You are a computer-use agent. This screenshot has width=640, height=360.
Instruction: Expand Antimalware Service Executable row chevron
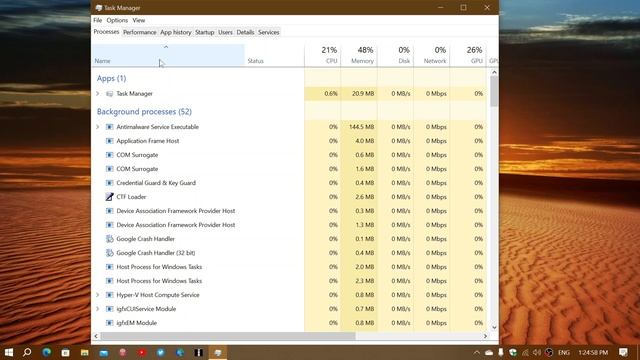coord(98,127)
